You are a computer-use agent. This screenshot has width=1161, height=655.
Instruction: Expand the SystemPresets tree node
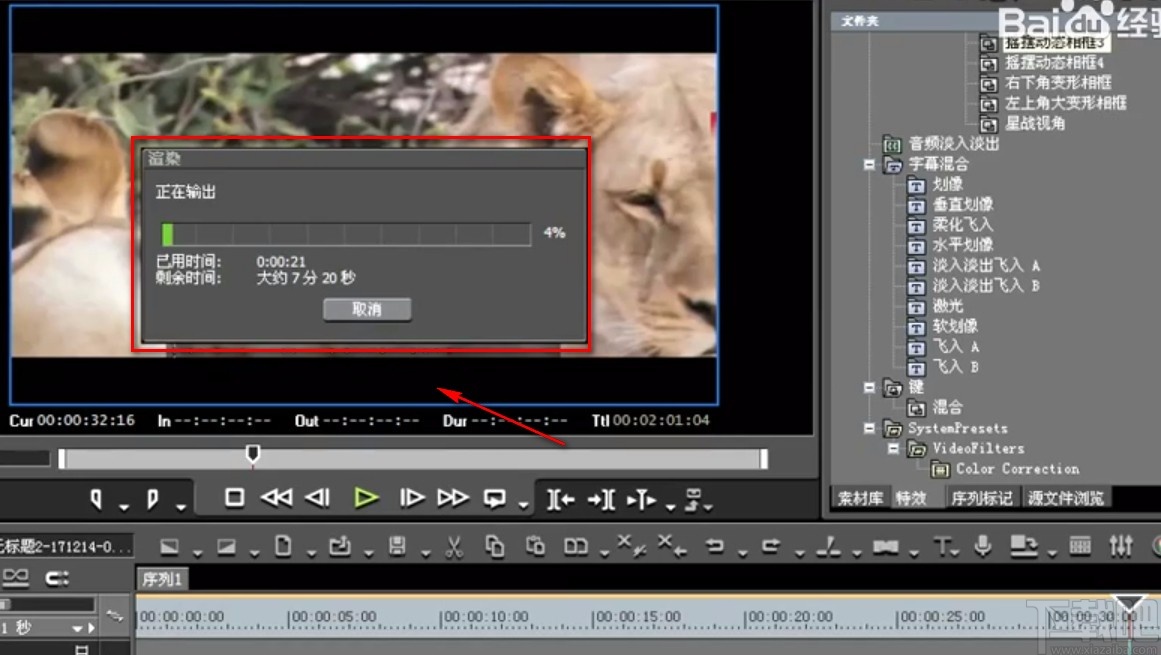click(869, 428)
